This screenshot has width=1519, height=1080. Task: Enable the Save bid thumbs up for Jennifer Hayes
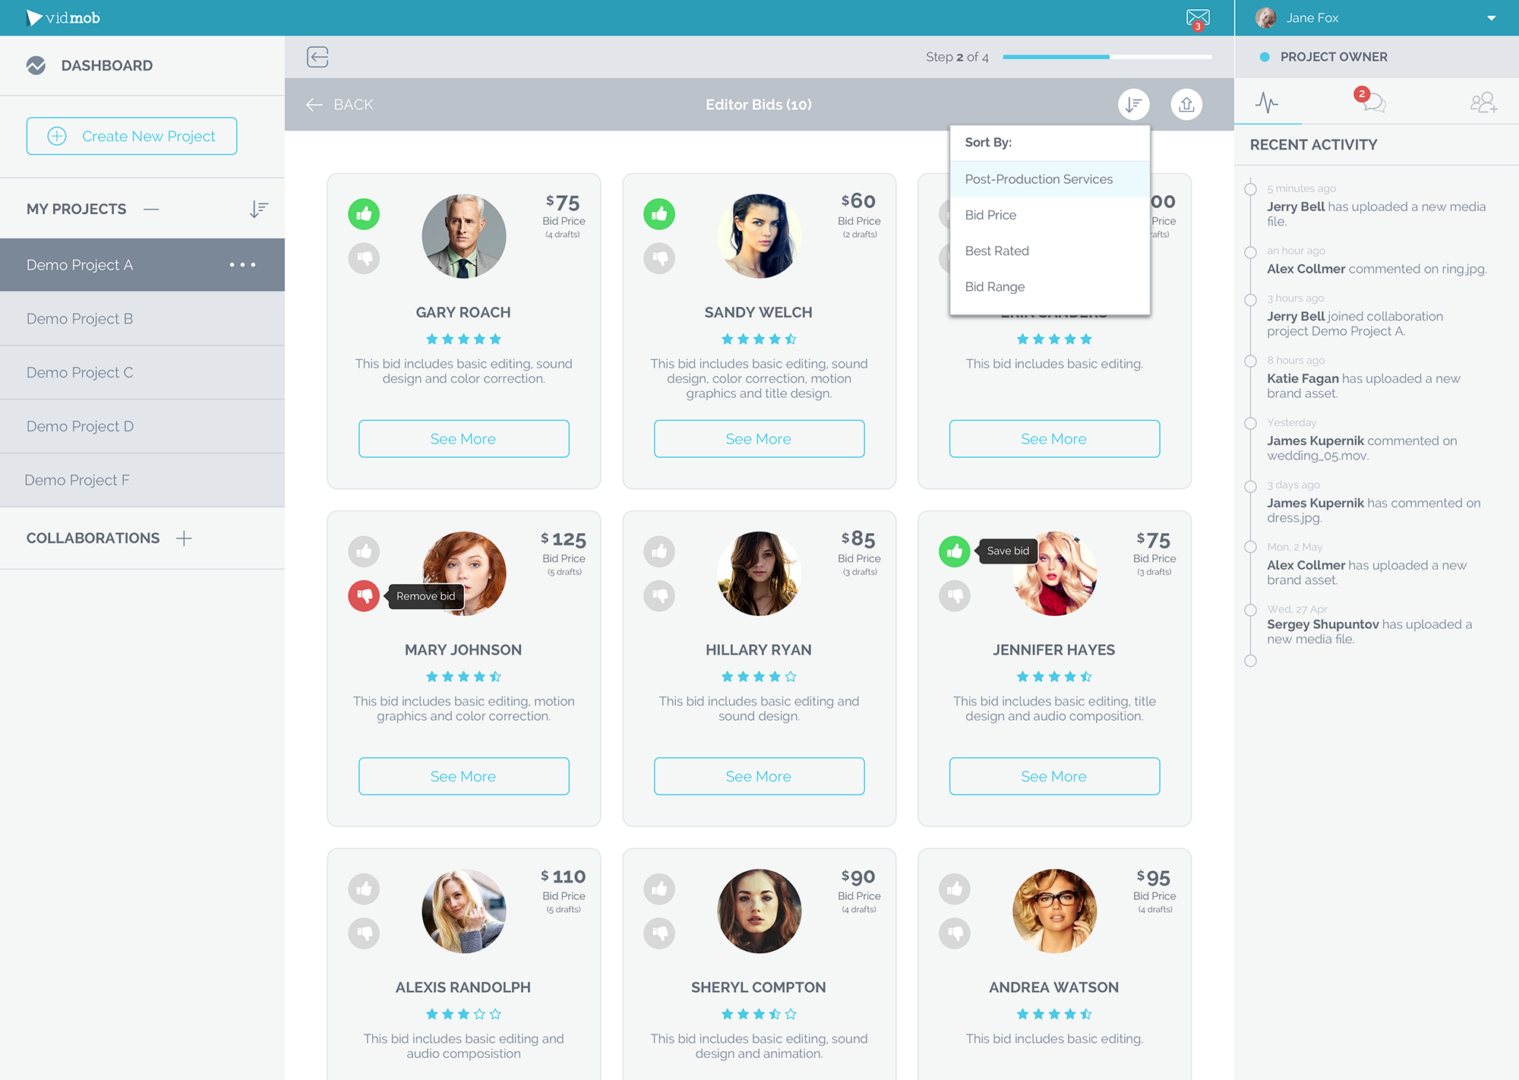[x=954, y=551]
